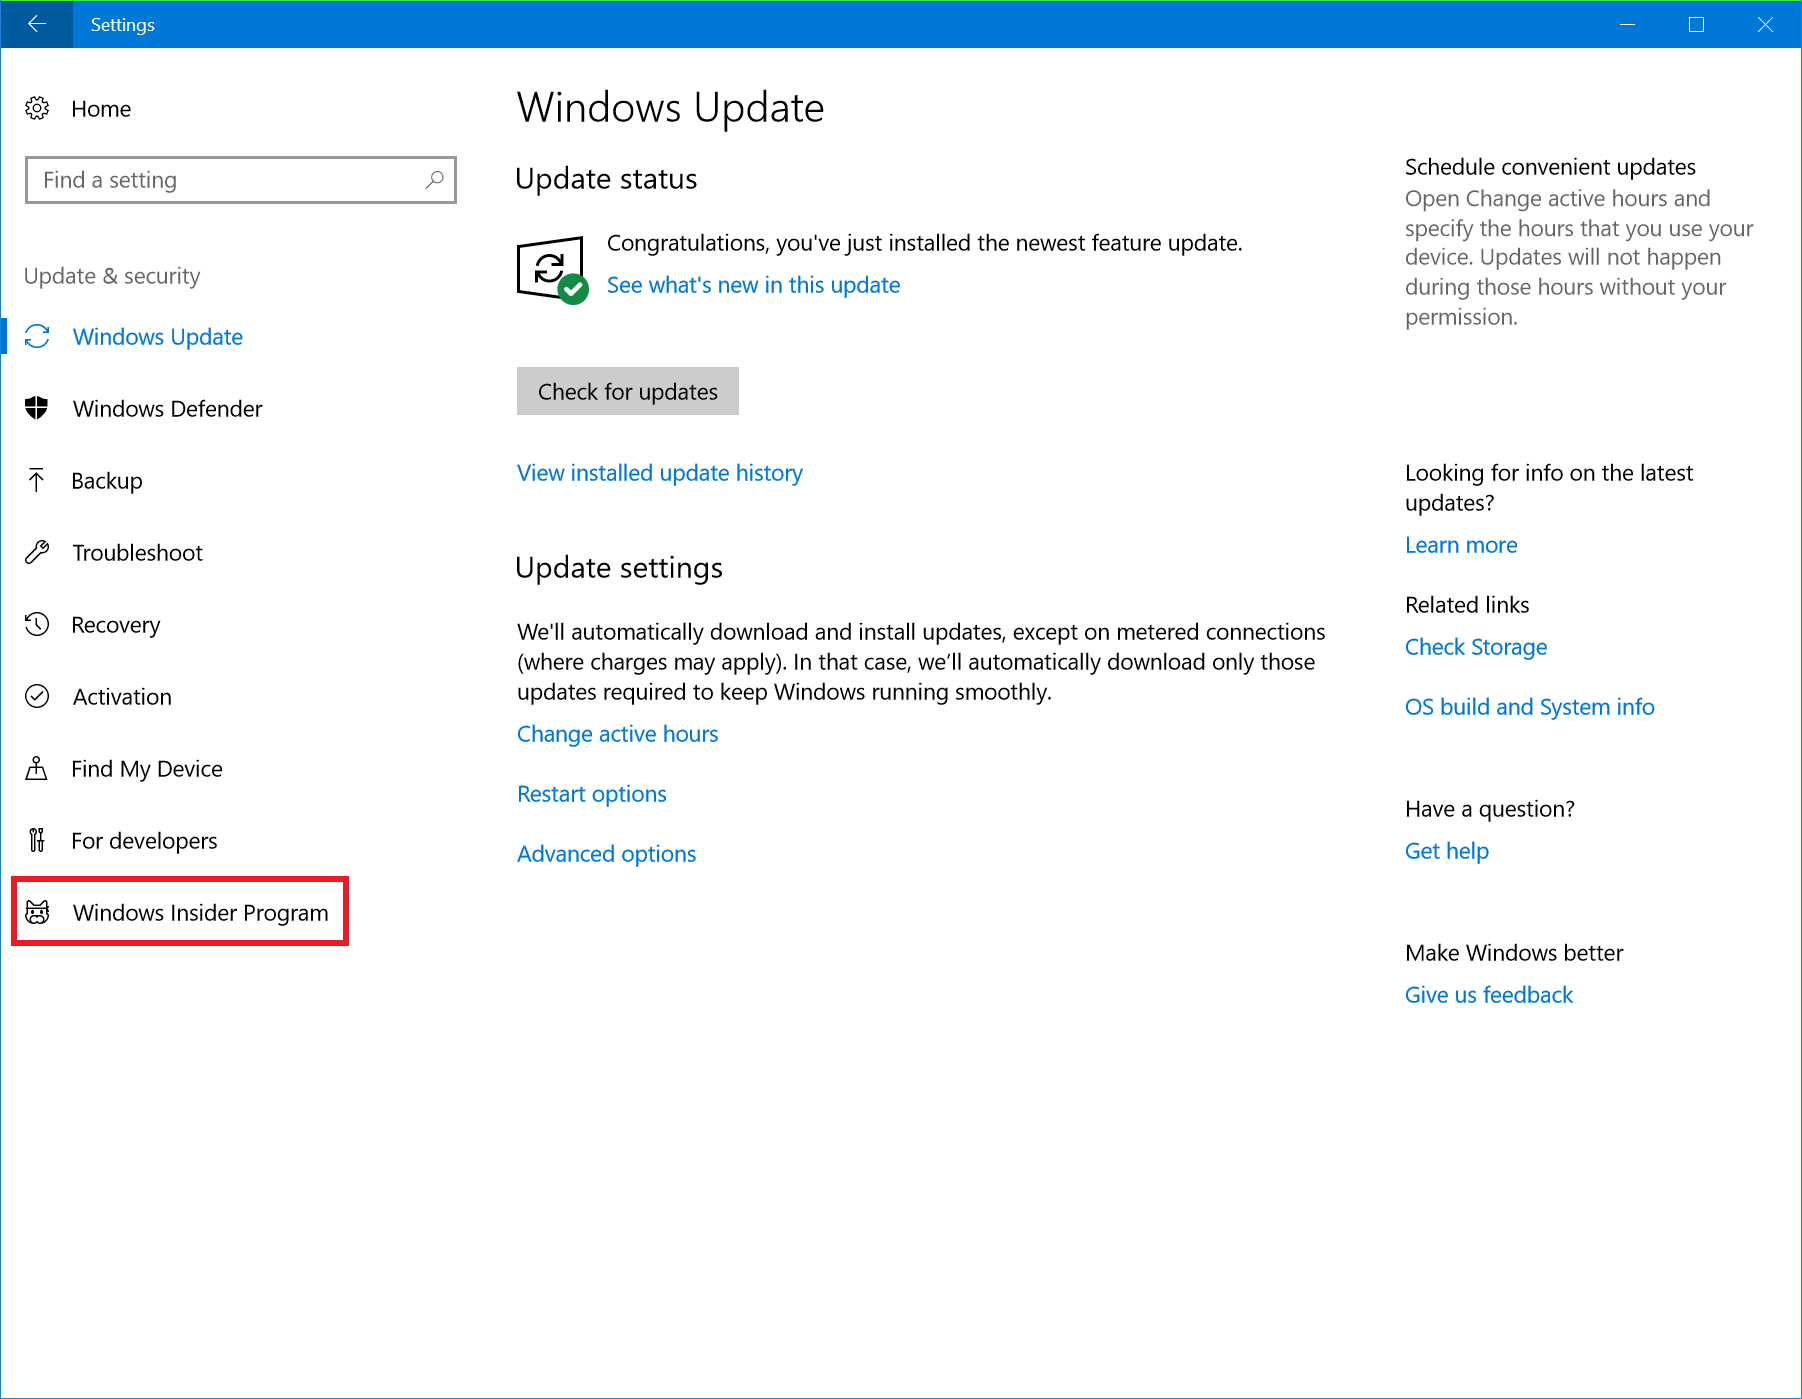The width and height of the screenshot is (1802, 1399).
Task: Click the Find a setting search box
Action: point(240,180)
